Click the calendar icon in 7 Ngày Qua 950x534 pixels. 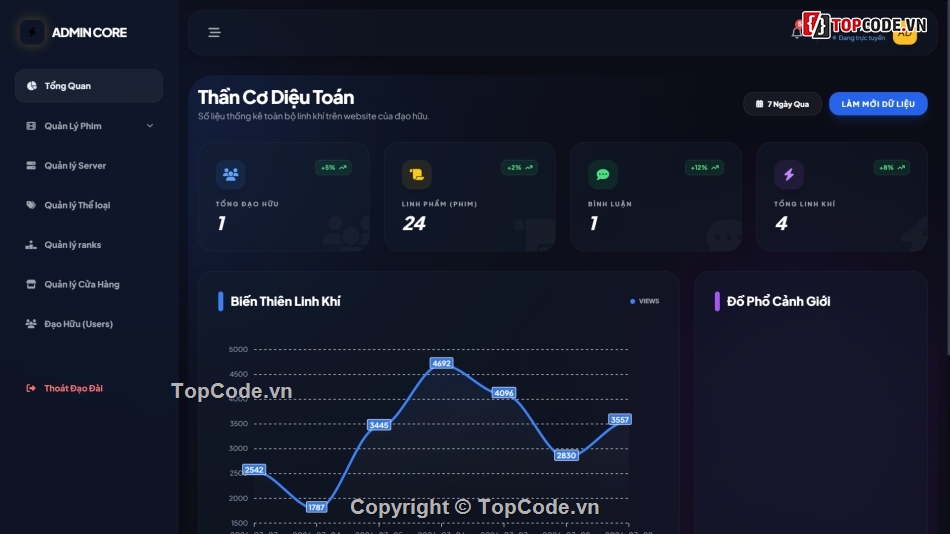759,104
